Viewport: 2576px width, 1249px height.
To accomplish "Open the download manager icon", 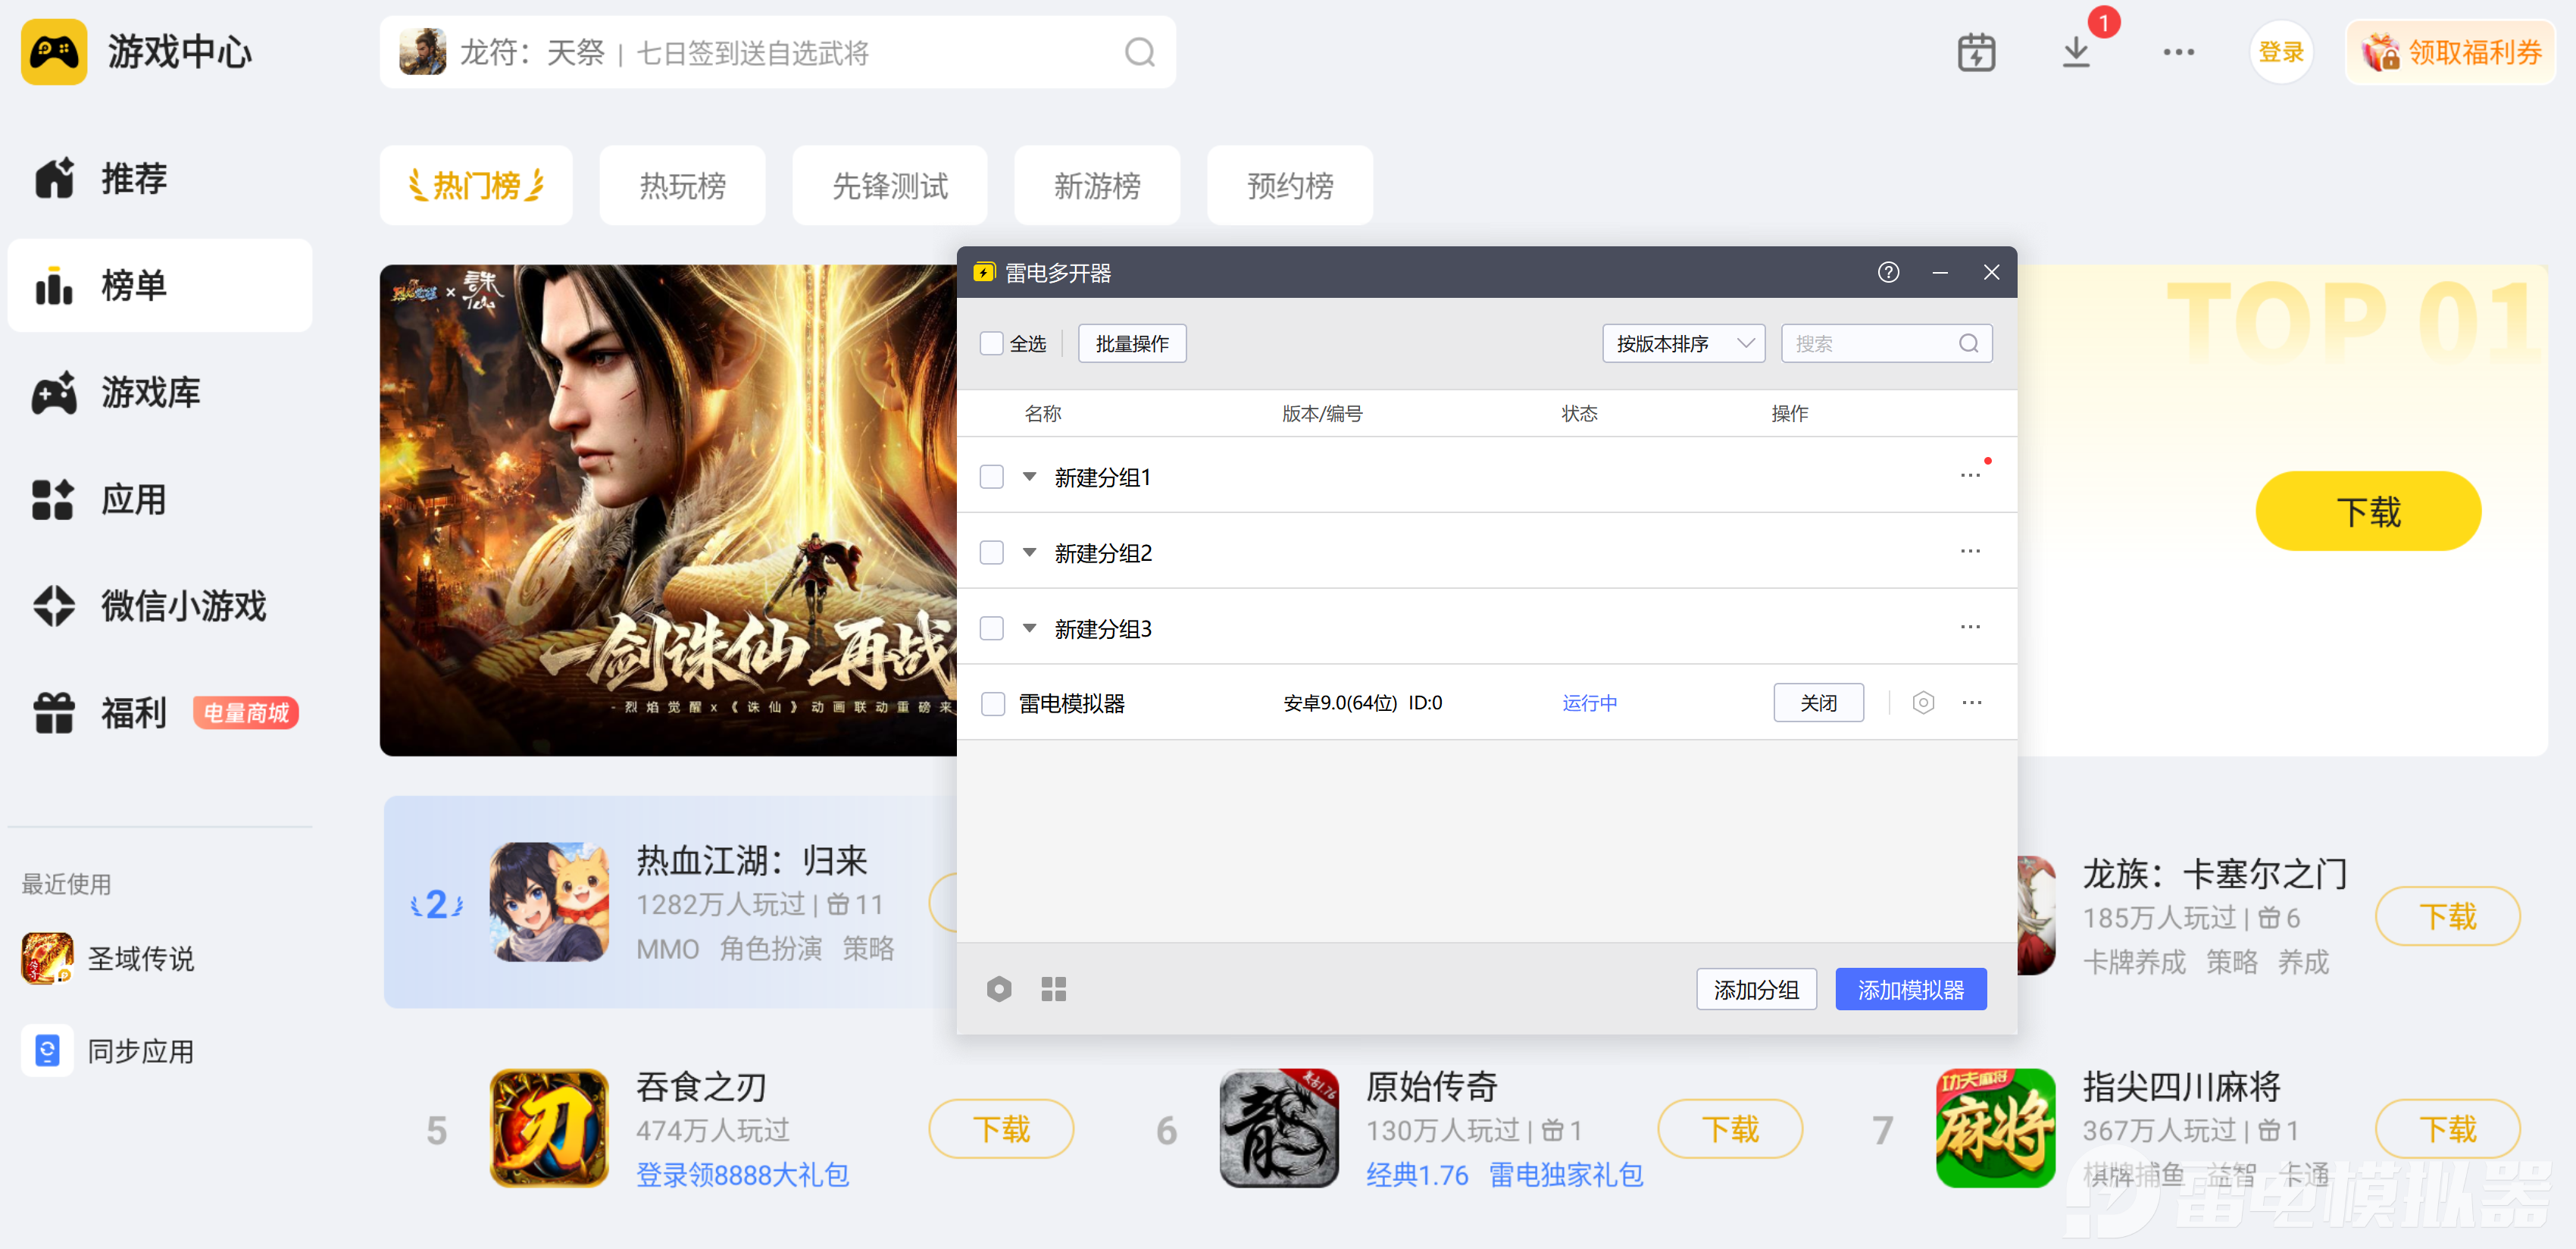I will coord(2076,52).
